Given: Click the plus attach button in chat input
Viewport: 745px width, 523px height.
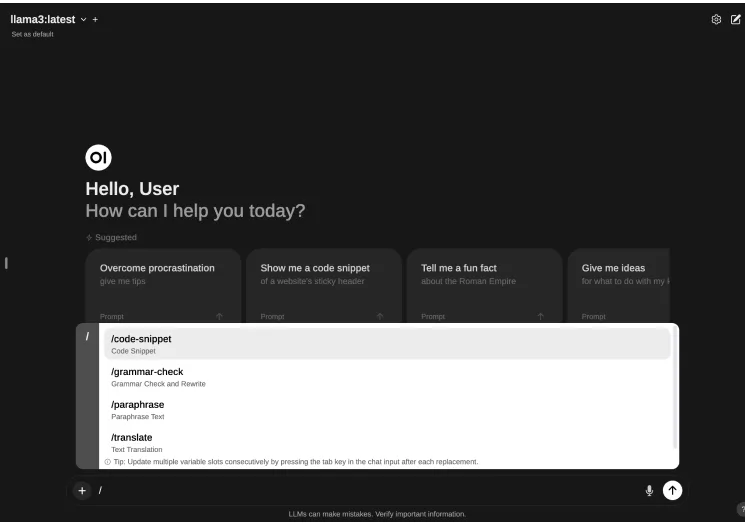Looking at the screenshot, I should click(82, 490).
